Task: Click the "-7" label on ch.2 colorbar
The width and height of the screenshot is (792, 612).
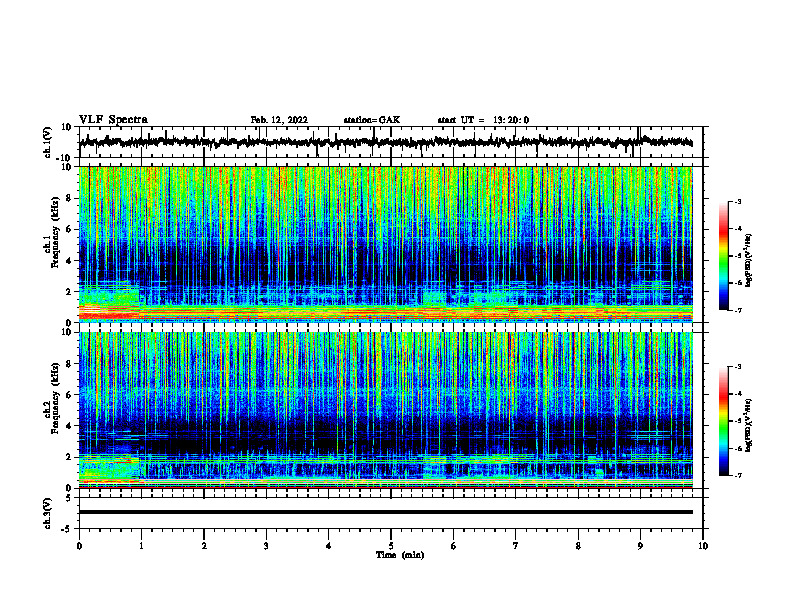Action: pyautogui.click(x=737, y=476)
